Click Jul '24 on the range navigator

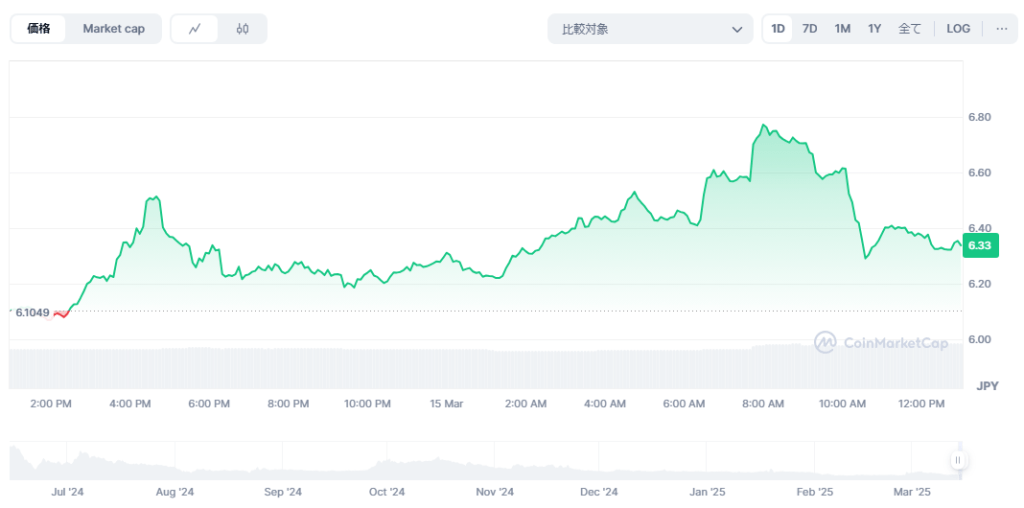pyautogui.click(x=66, y=492)
